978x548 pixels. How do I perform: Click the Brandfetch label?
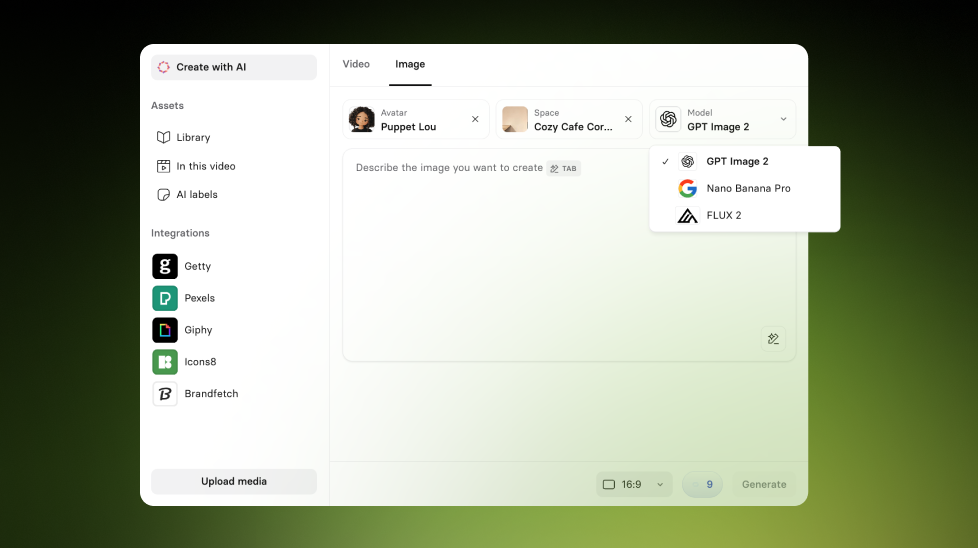point(211,394)
